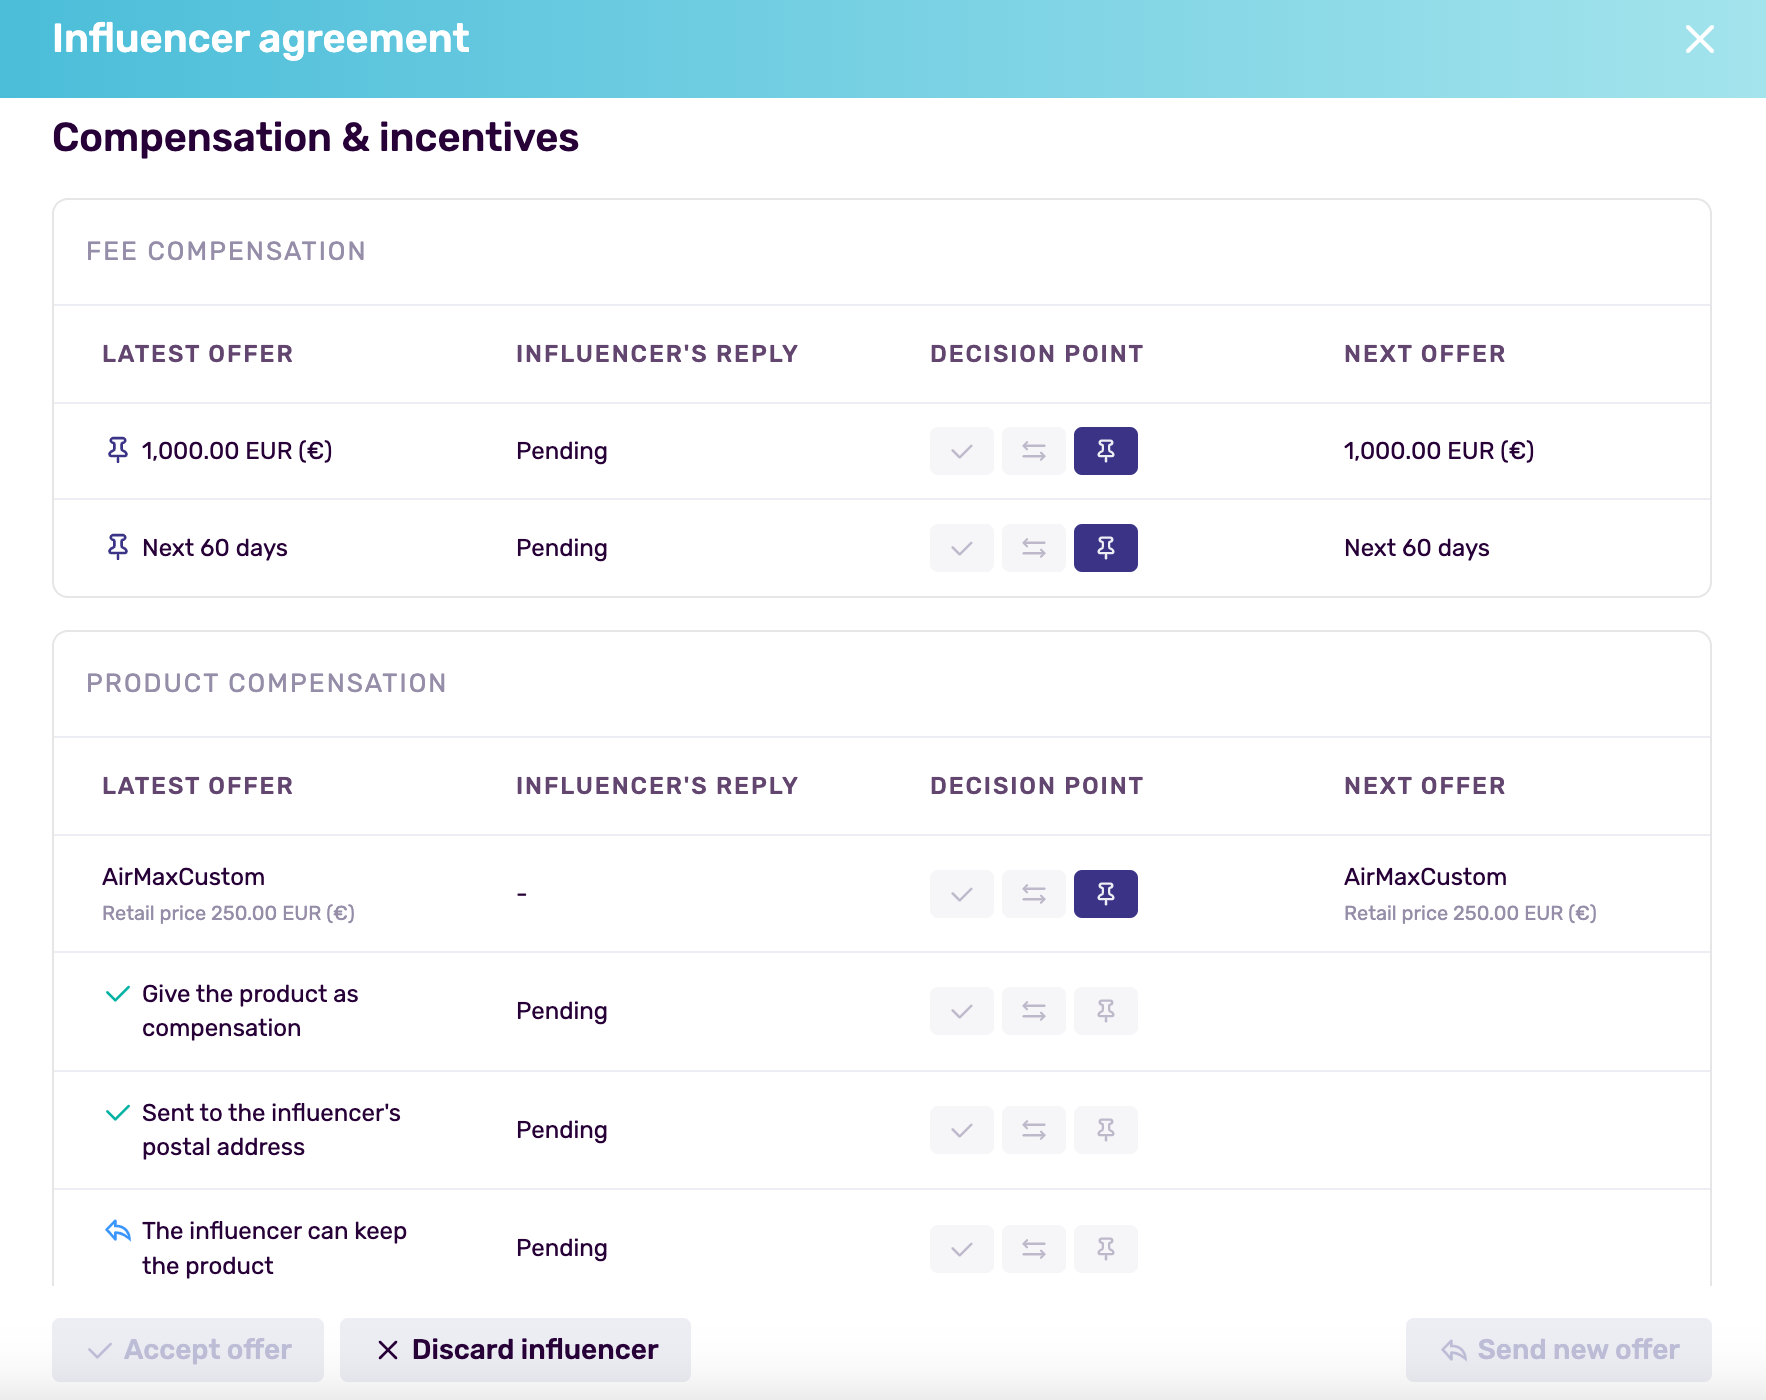Toggle pin for AirMaxCustom product decision

(x=1105, y=894)
